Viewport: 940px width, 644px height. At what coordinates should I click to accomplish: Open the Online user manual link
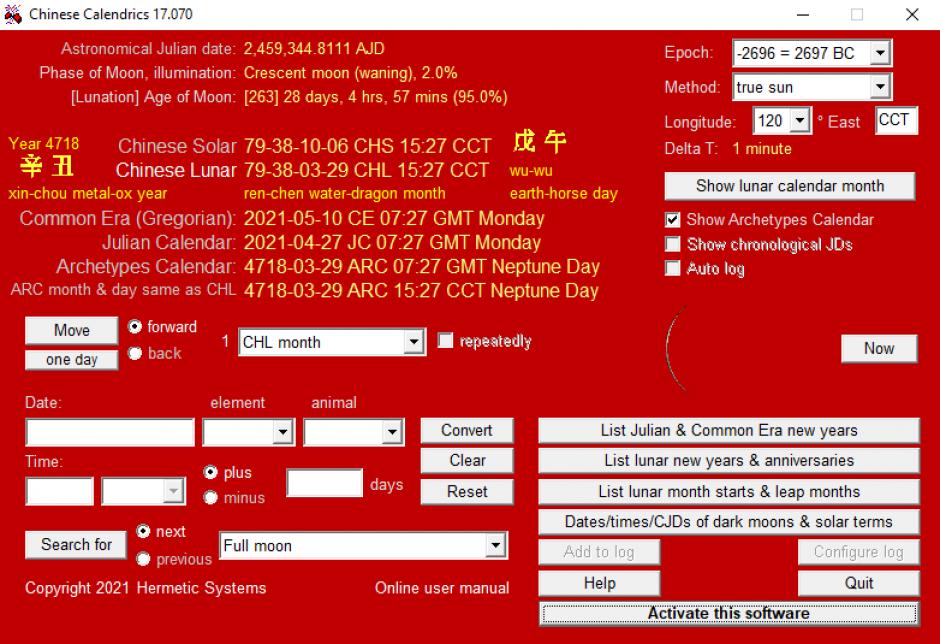441,588
